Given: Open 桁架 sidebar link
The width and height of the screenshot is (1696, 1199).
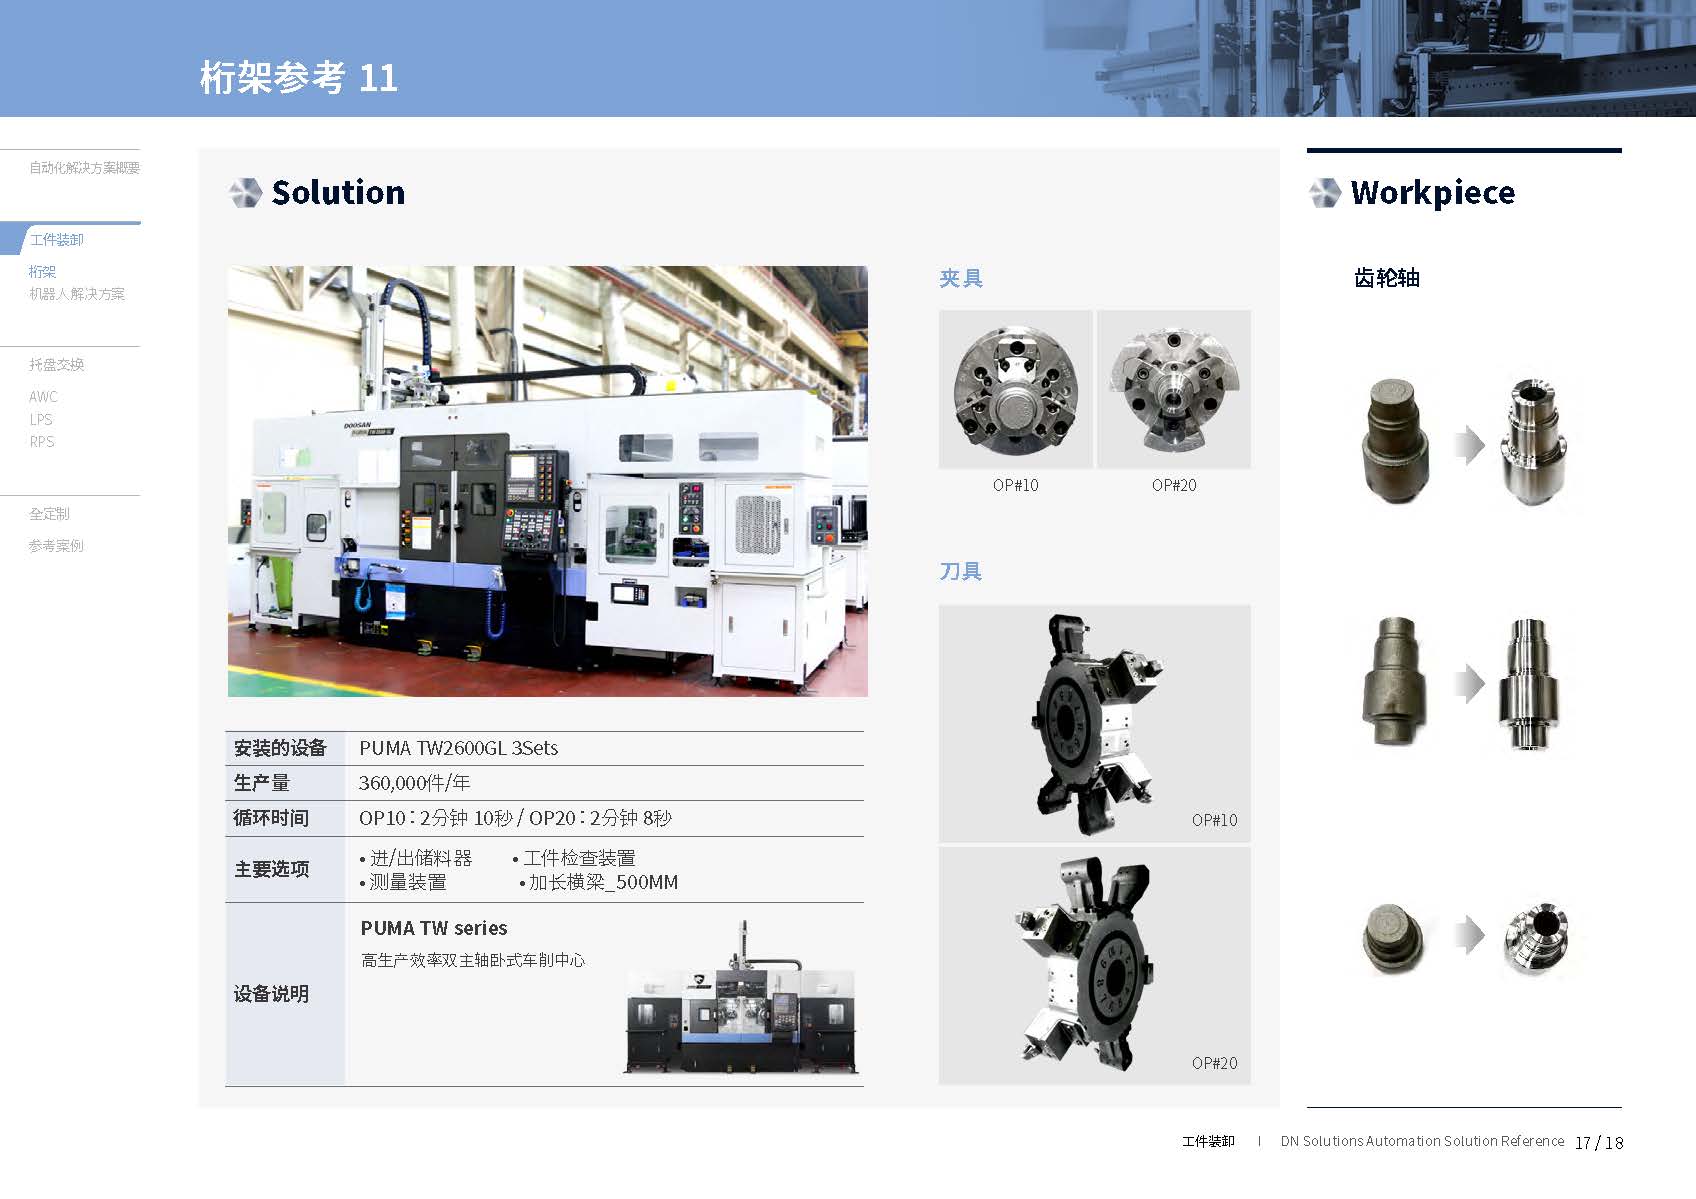Looking at the screenshot, I should [x=42, y=272].
